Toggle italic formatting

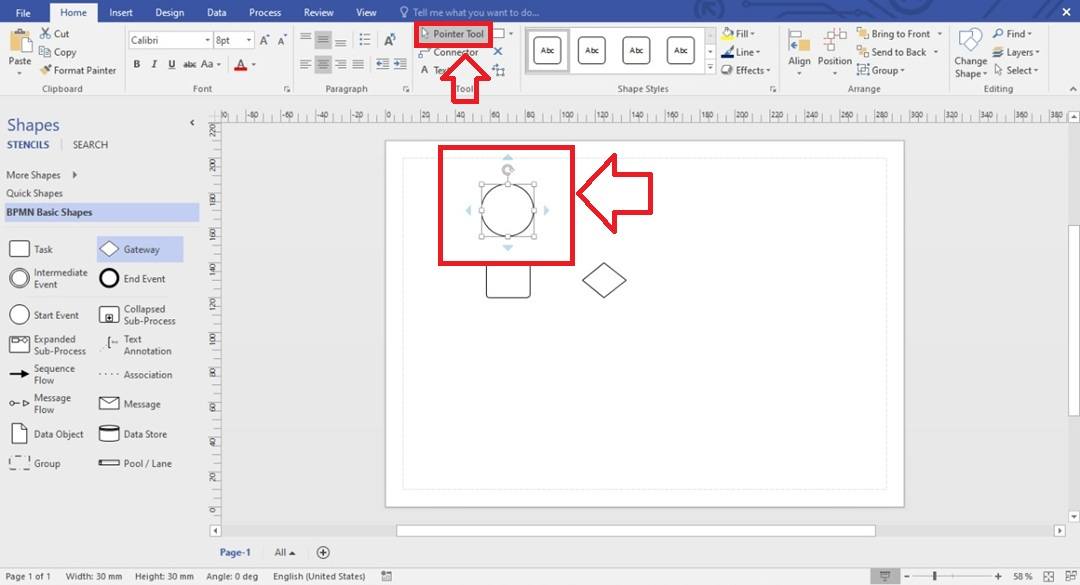(152, 63)
